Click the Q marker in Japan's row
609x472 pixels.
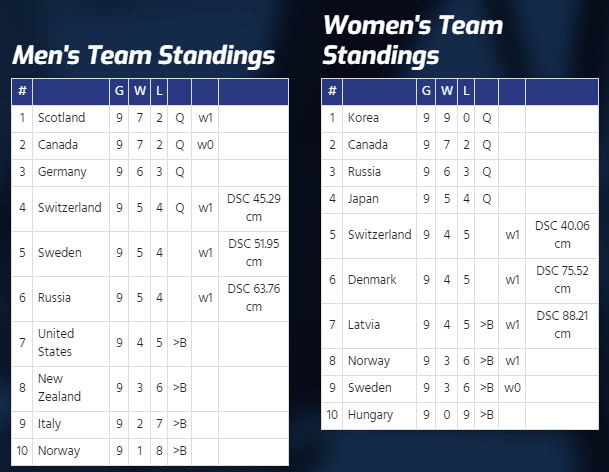click(x=487, y=199)
